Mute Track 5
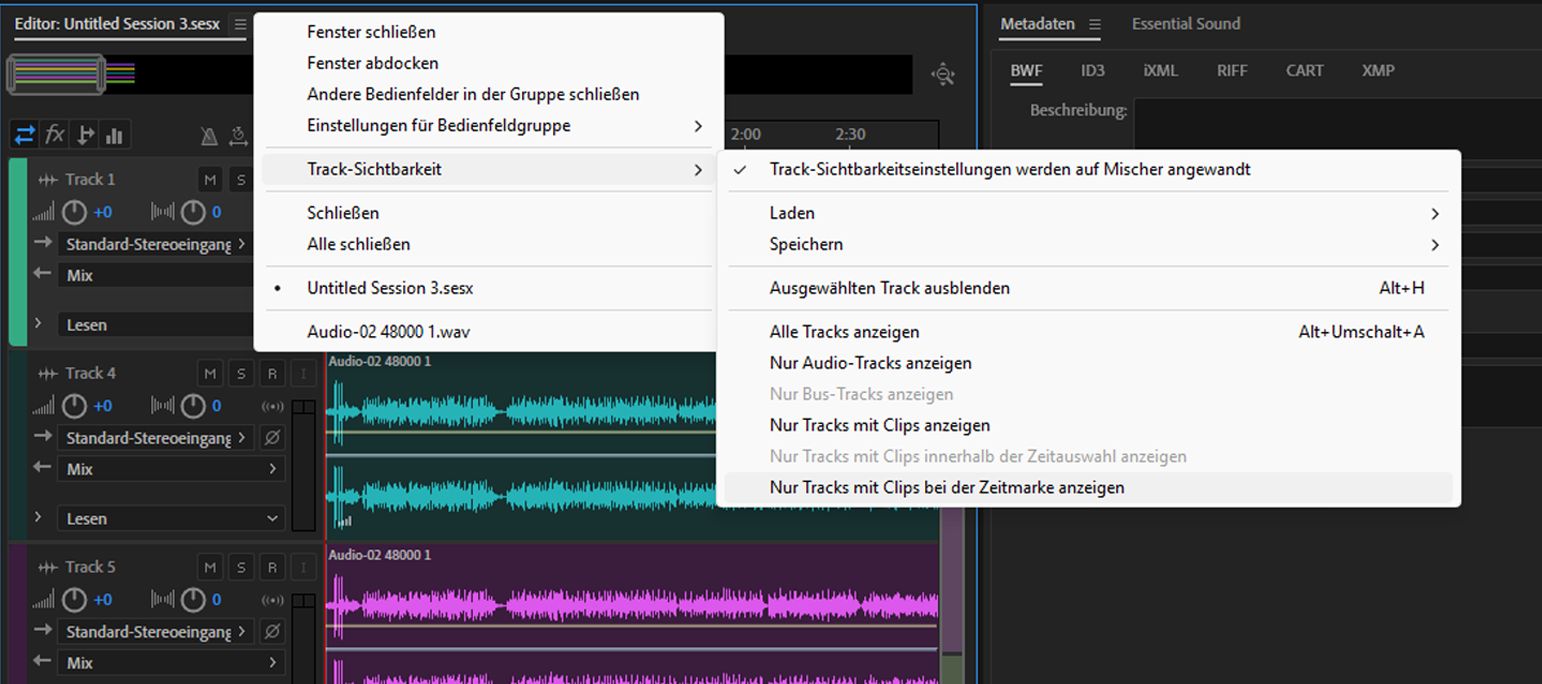1542x684 pixels. tap(210, 568)
